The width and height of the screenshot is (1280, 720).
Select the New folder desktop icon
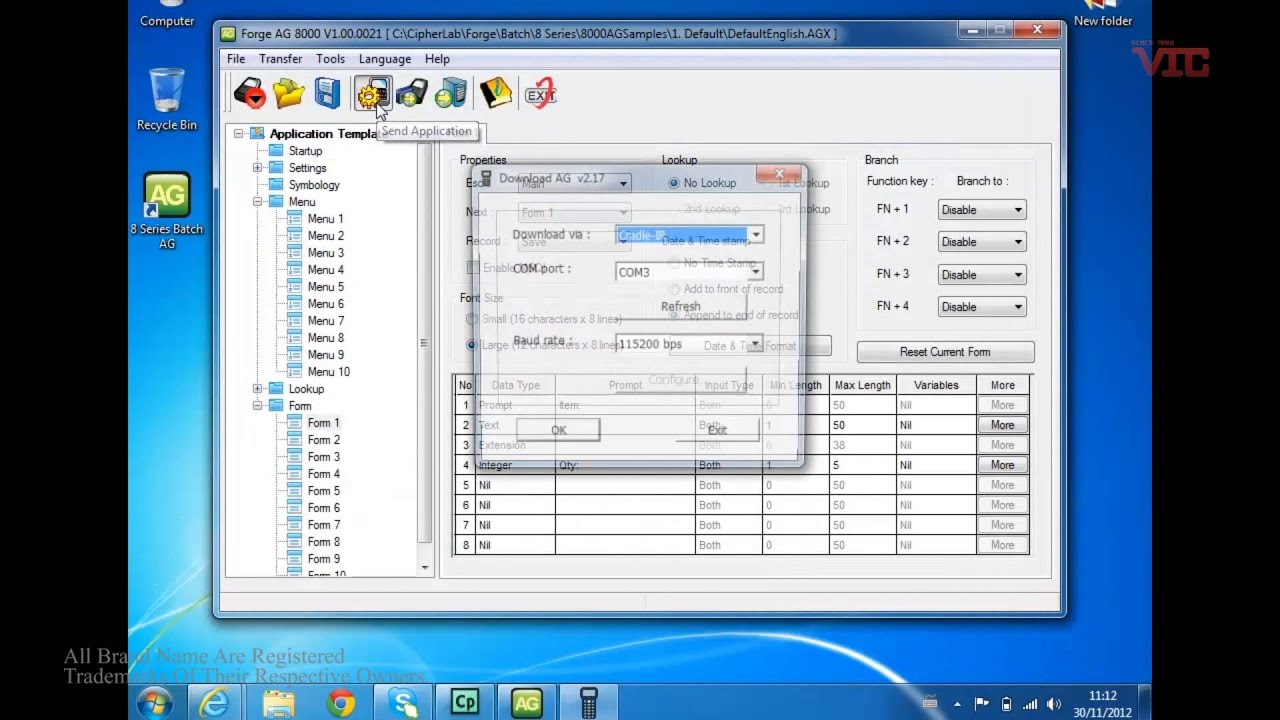pyautogui.click(x=1103, y=14)
